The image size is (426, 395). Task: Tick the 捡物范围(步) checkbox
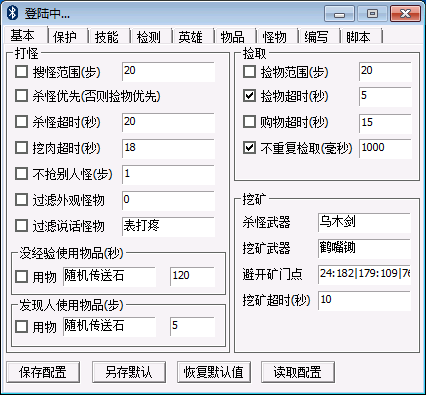coord(250,72)
